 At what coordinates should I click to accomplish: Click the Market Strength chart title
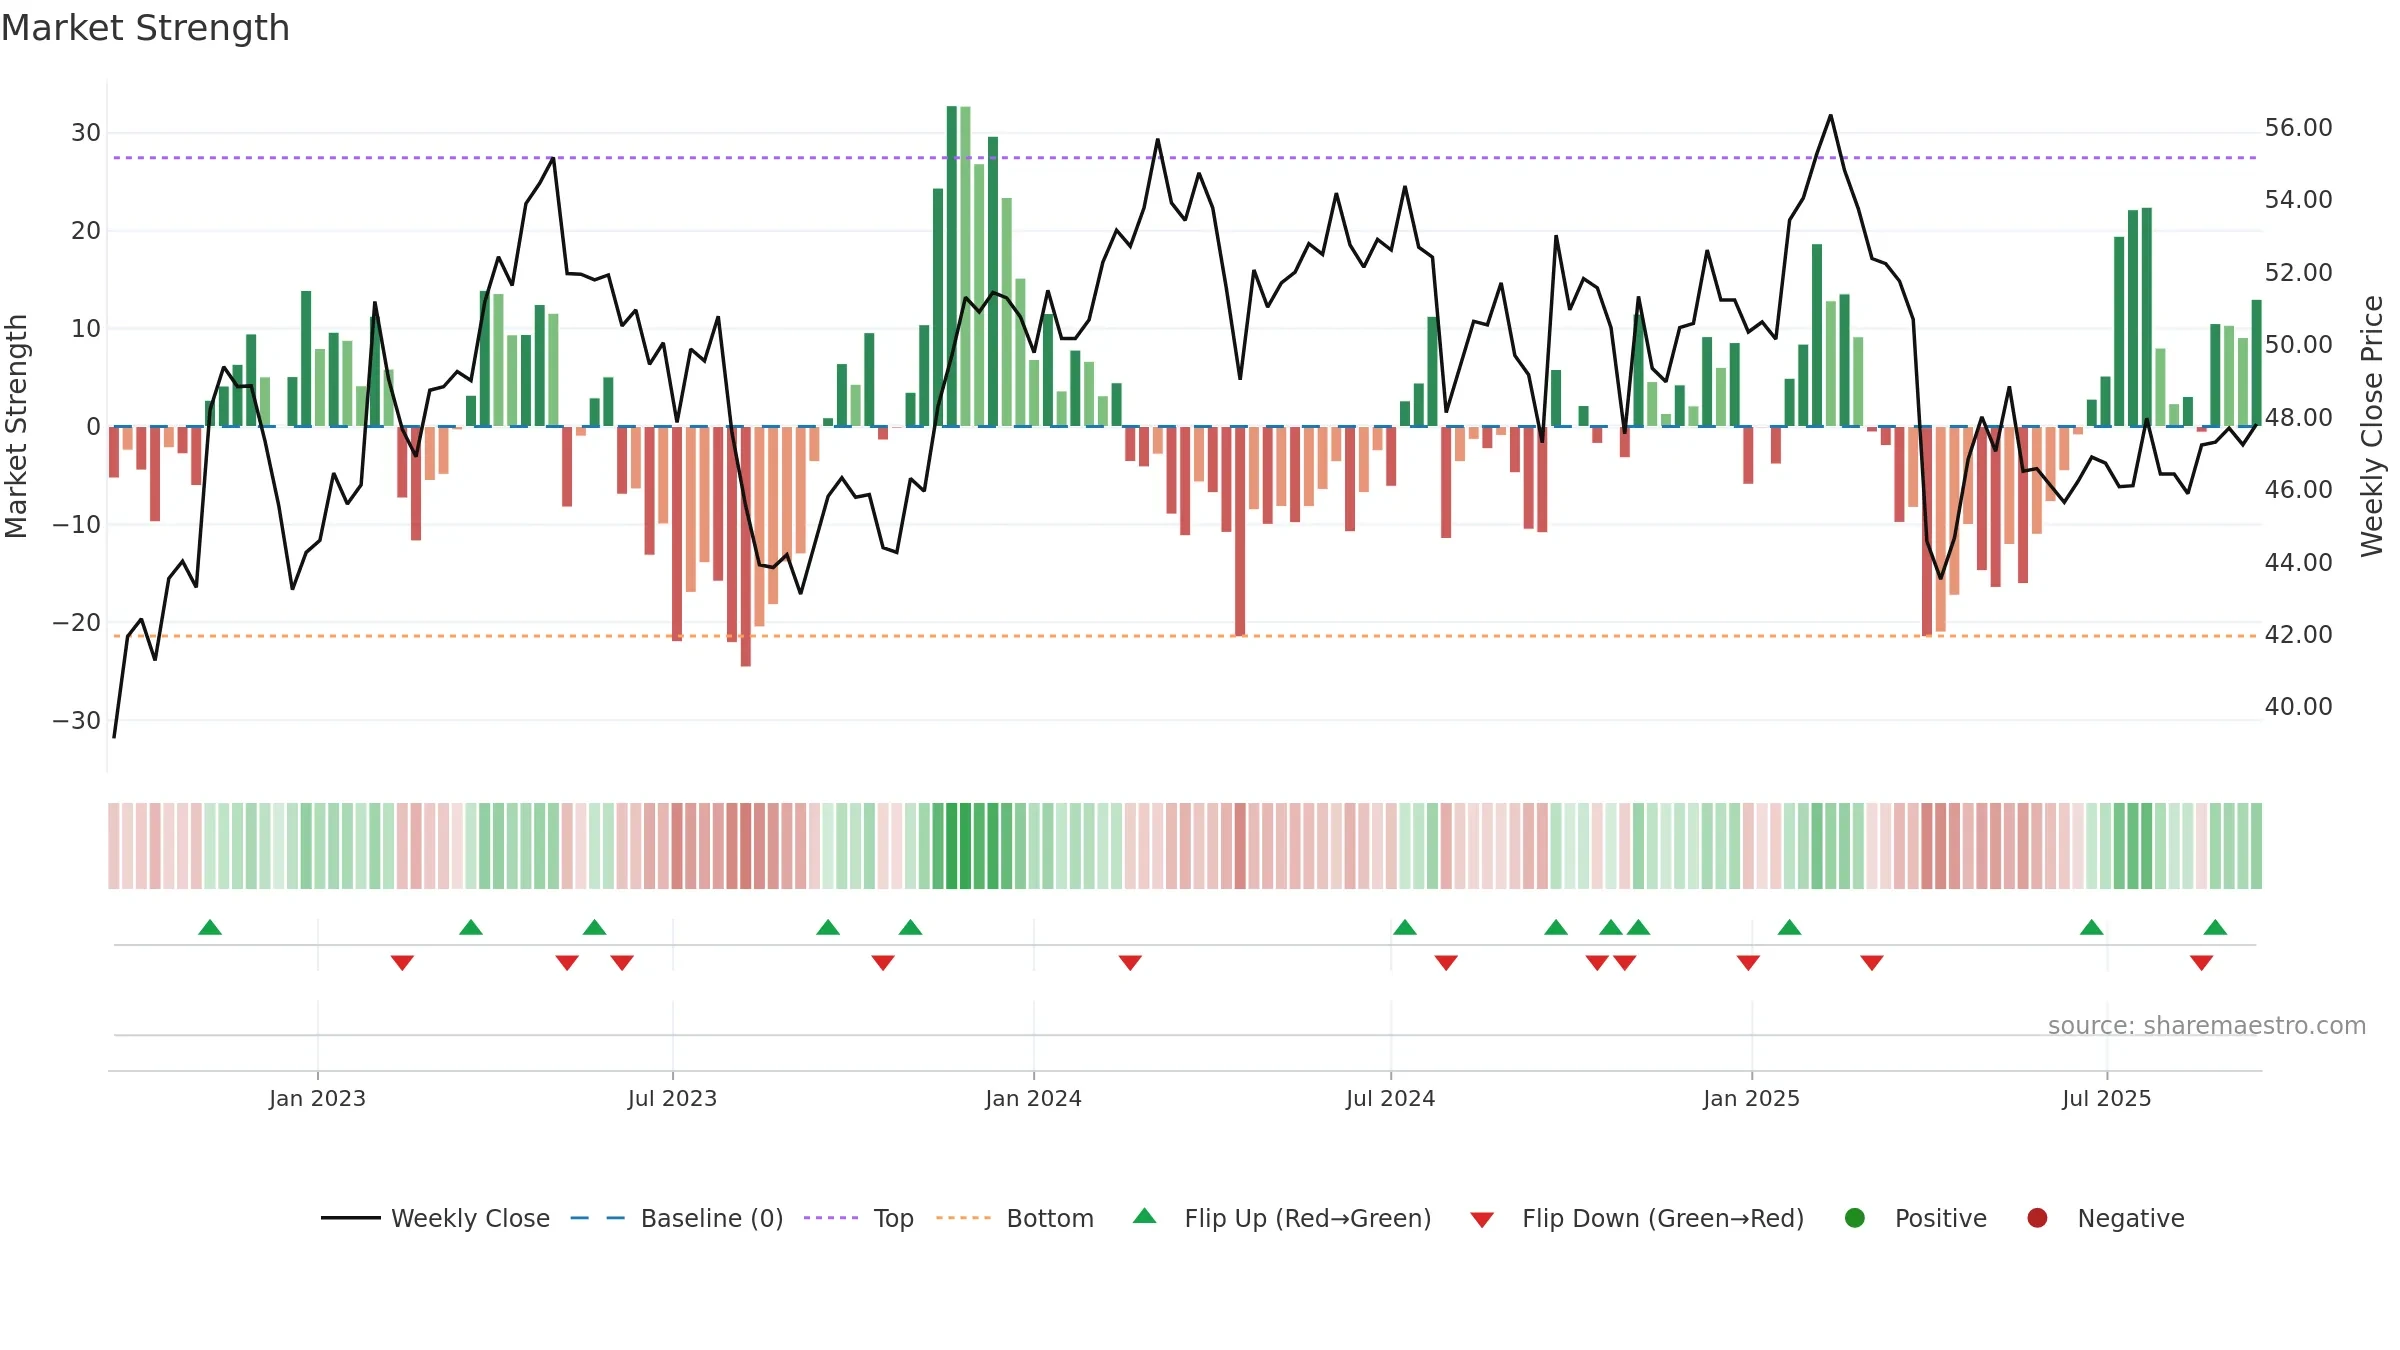(145, 28)
